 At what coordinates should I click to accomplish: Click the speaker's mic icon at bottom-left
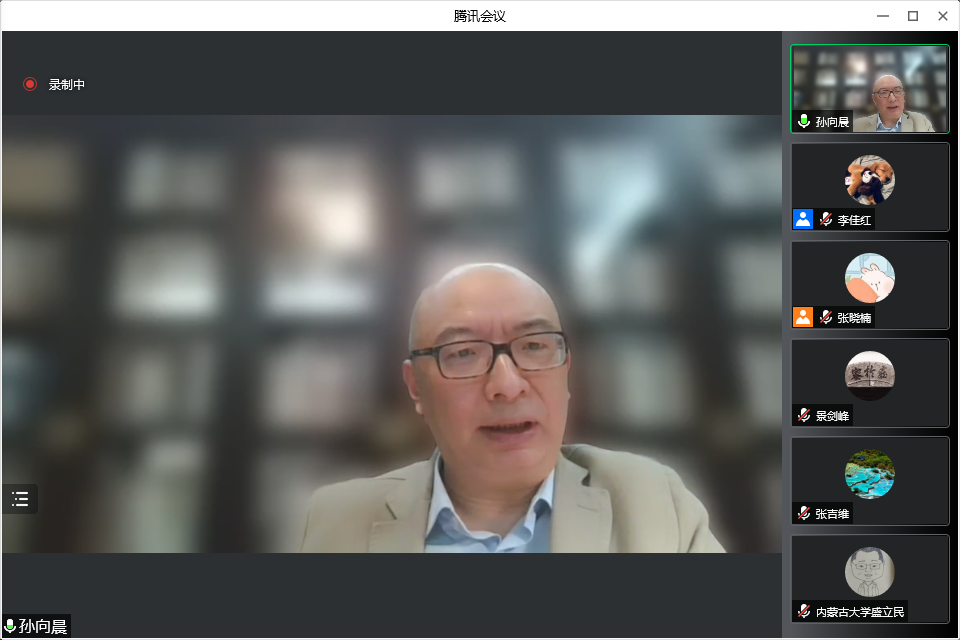pos(11,627)
